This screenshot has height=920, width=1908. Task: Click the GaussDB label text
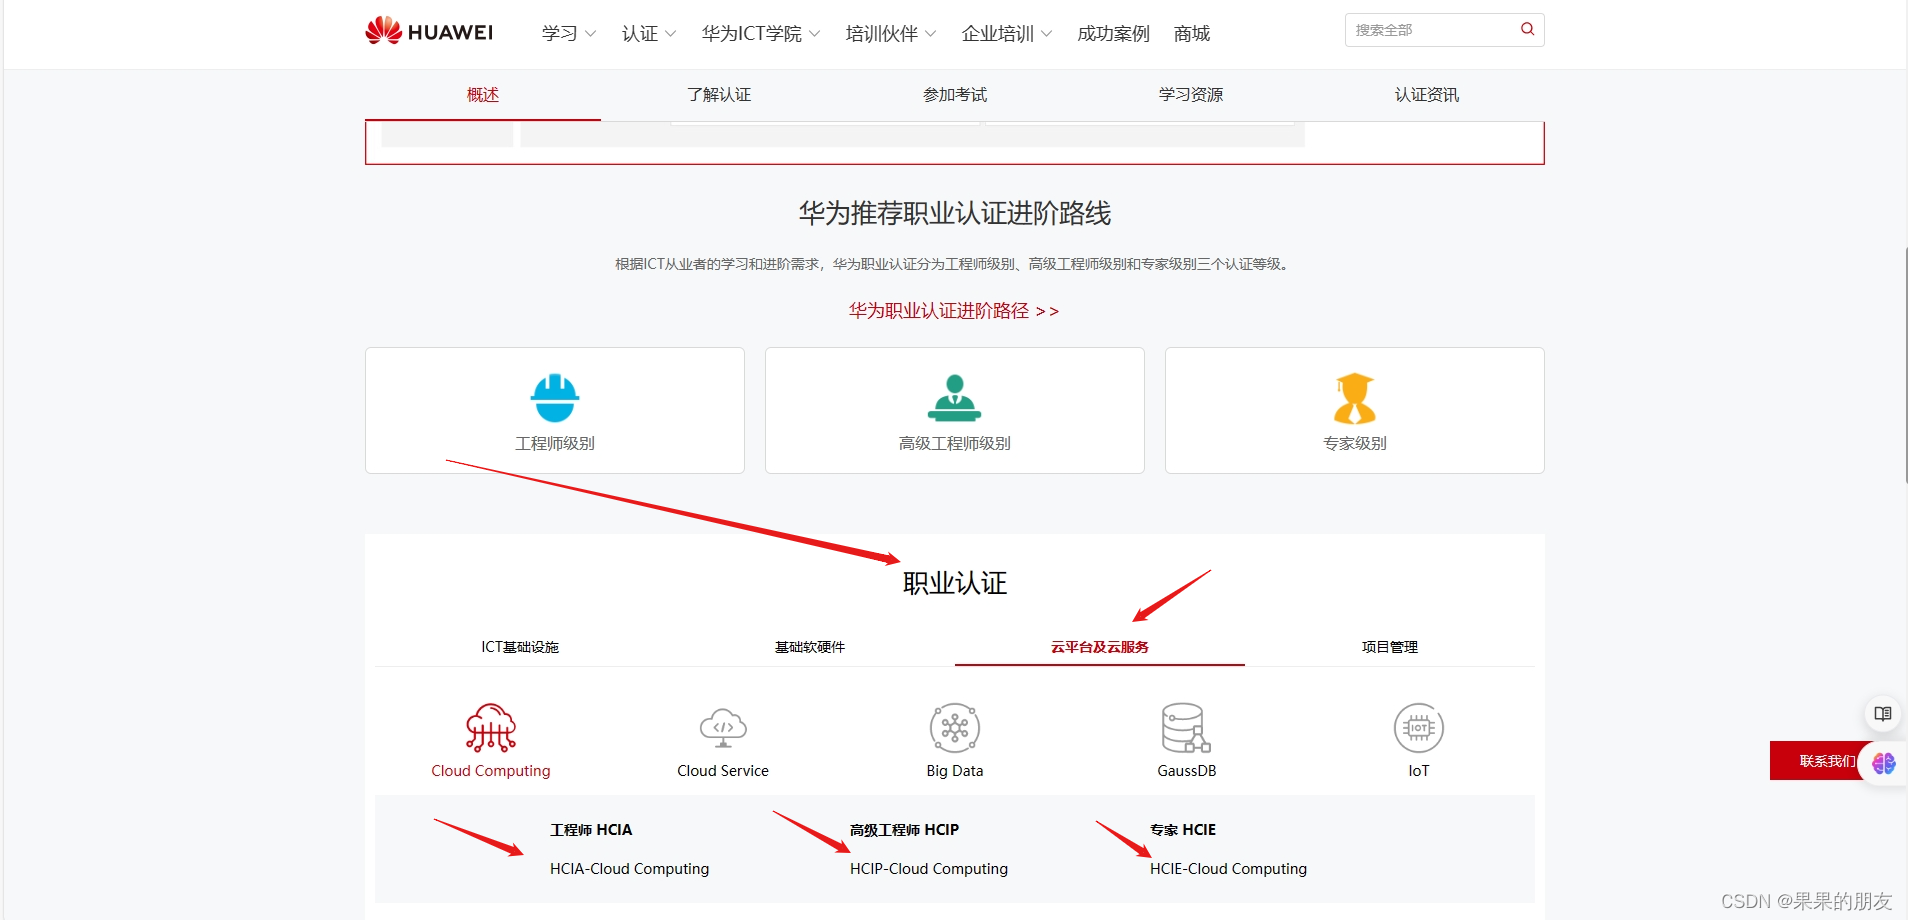click(x=1187, y=771)
